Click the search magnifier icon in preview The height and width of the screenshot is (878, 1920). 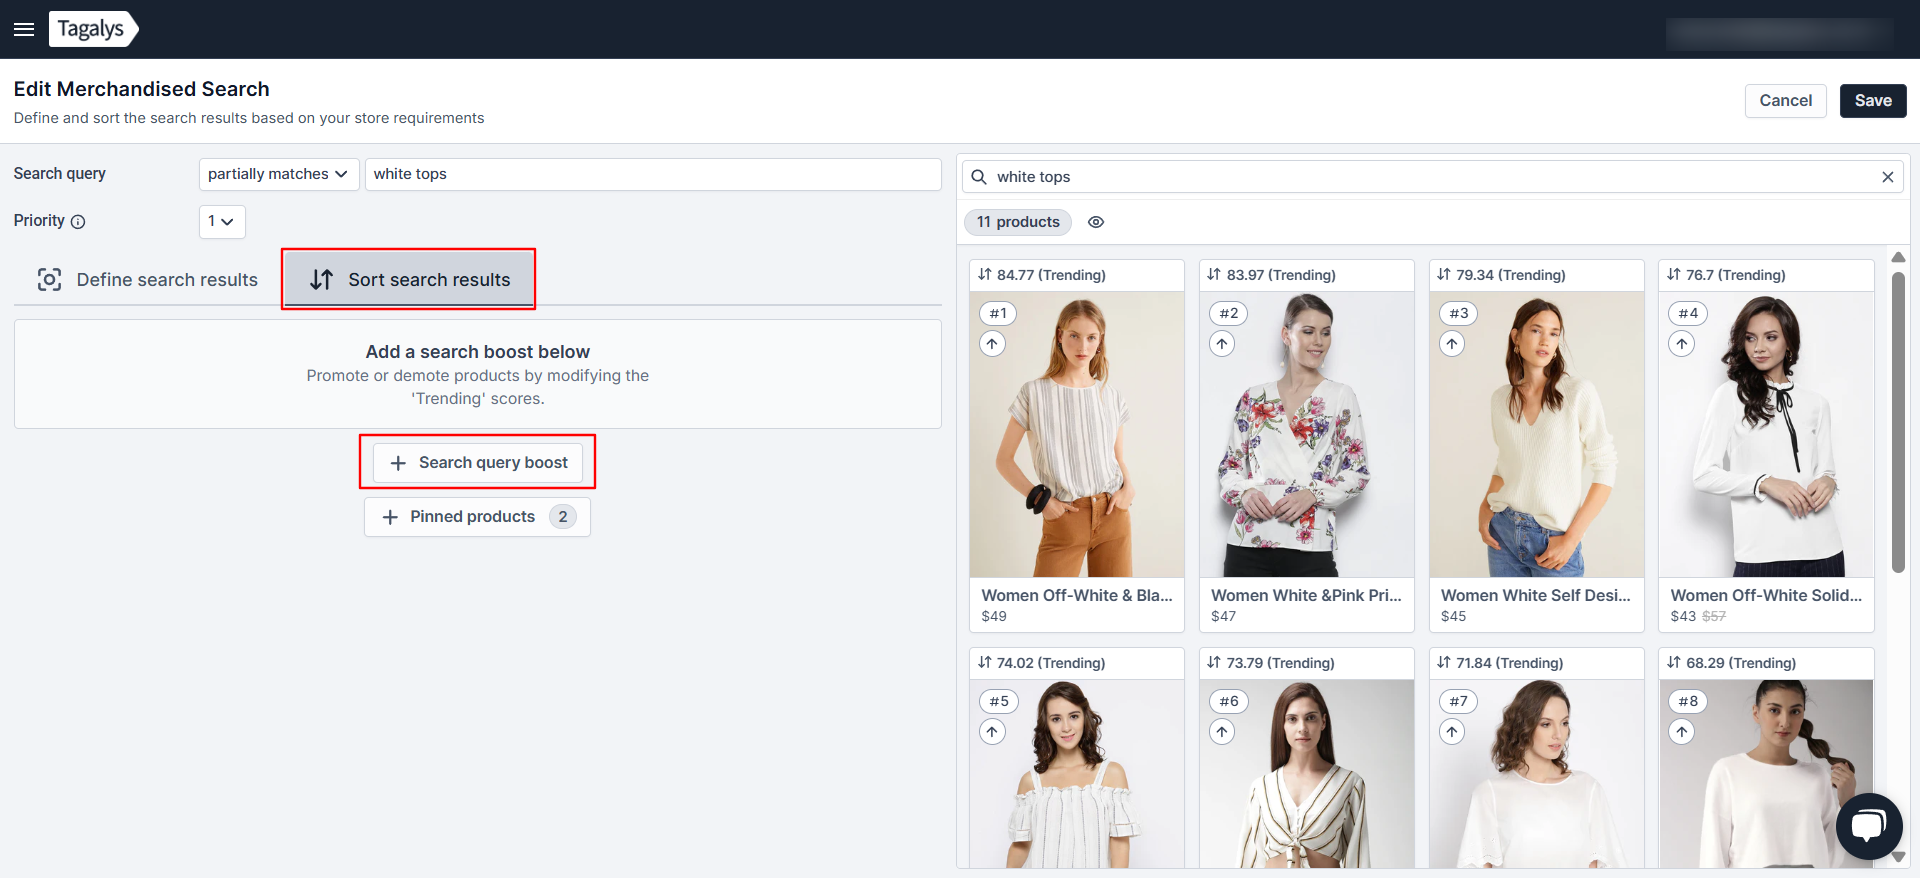tap(979, 177)
